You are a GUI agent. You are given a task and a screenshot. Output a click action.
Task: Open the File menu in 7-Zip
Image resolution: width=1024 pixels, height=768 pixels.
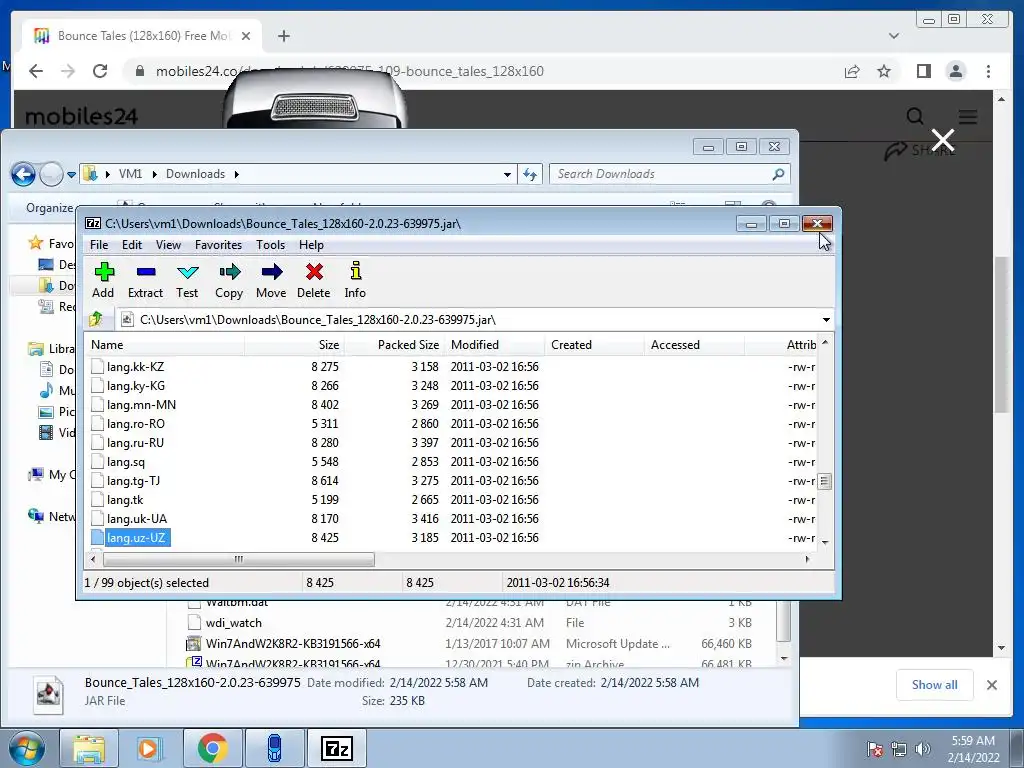coord(99,245)
